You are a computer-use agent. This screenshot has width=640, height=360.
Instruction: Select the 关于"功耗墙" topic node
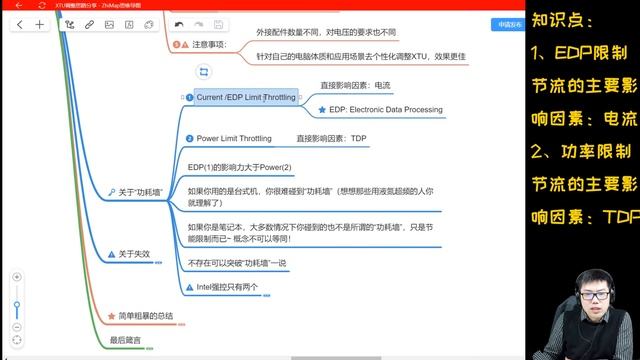[x=140, y=192]
